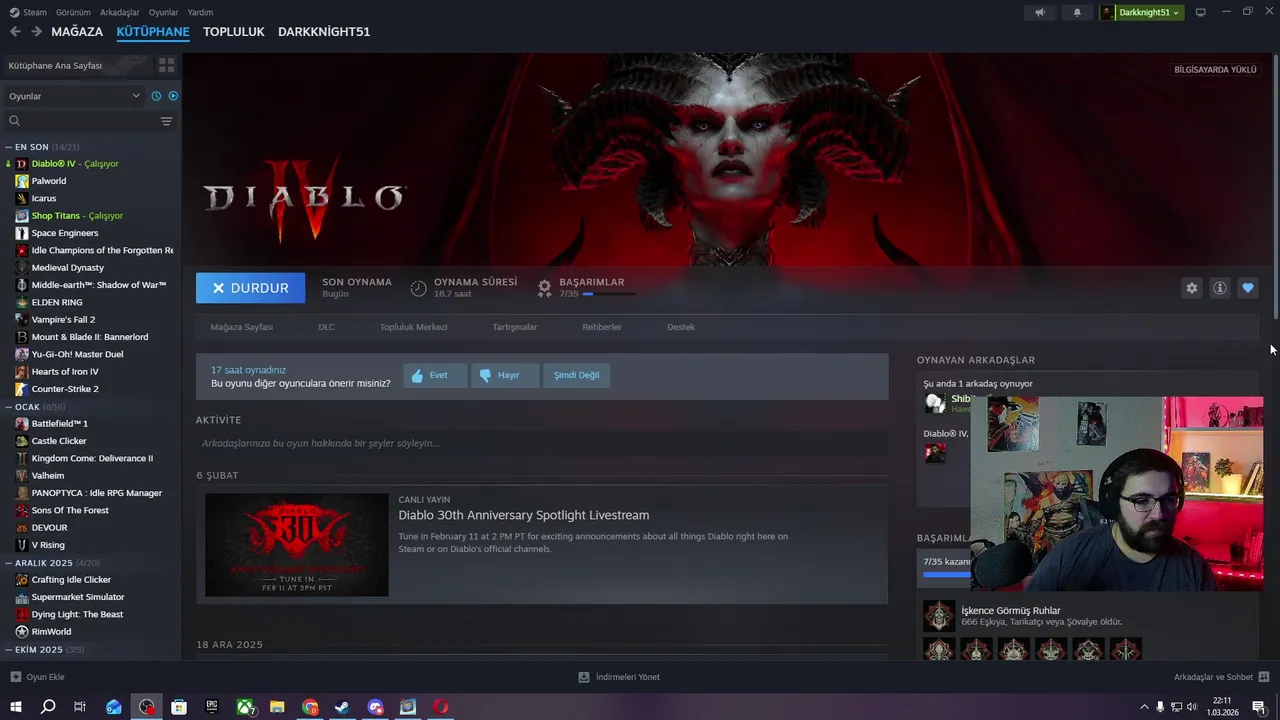Open the Yardım menu
Image resolution: width=1280 pixels, height=720 pixels.
click(200, 12)
